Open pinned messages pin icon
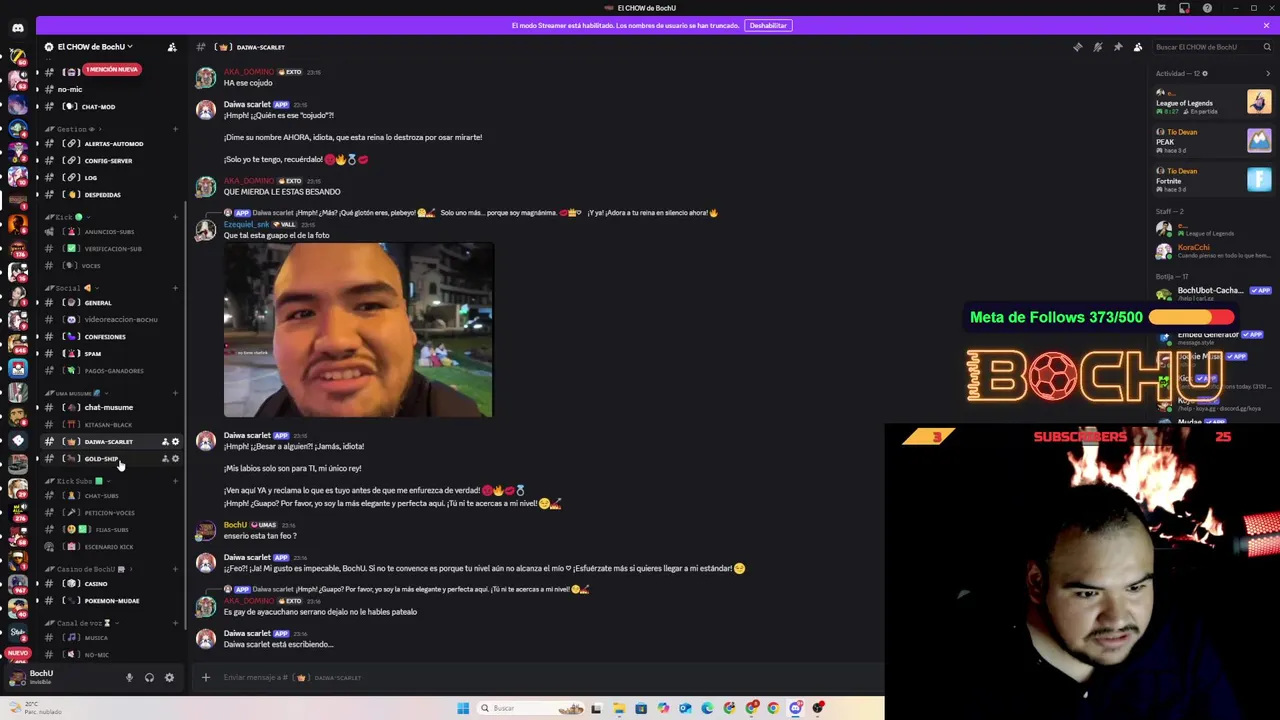This screenshot has height=720, width=1280. click(1117, 47)
